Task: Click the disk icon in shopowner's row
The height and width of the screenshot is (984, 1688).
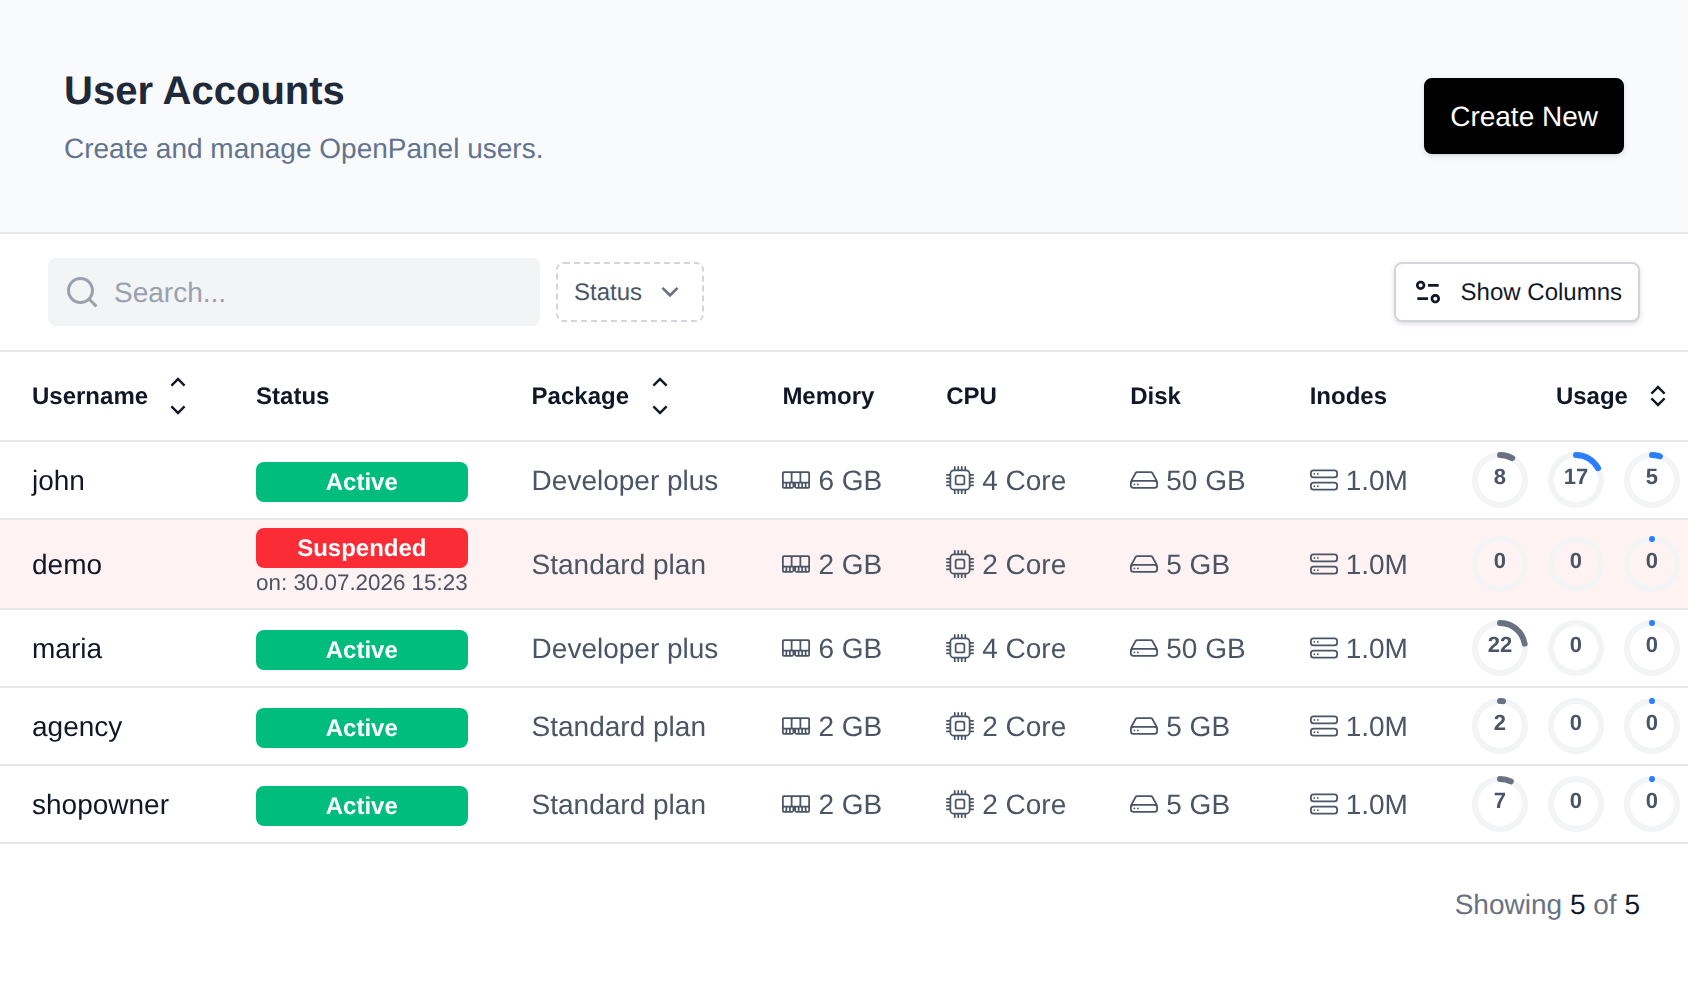Action: 1144,805
